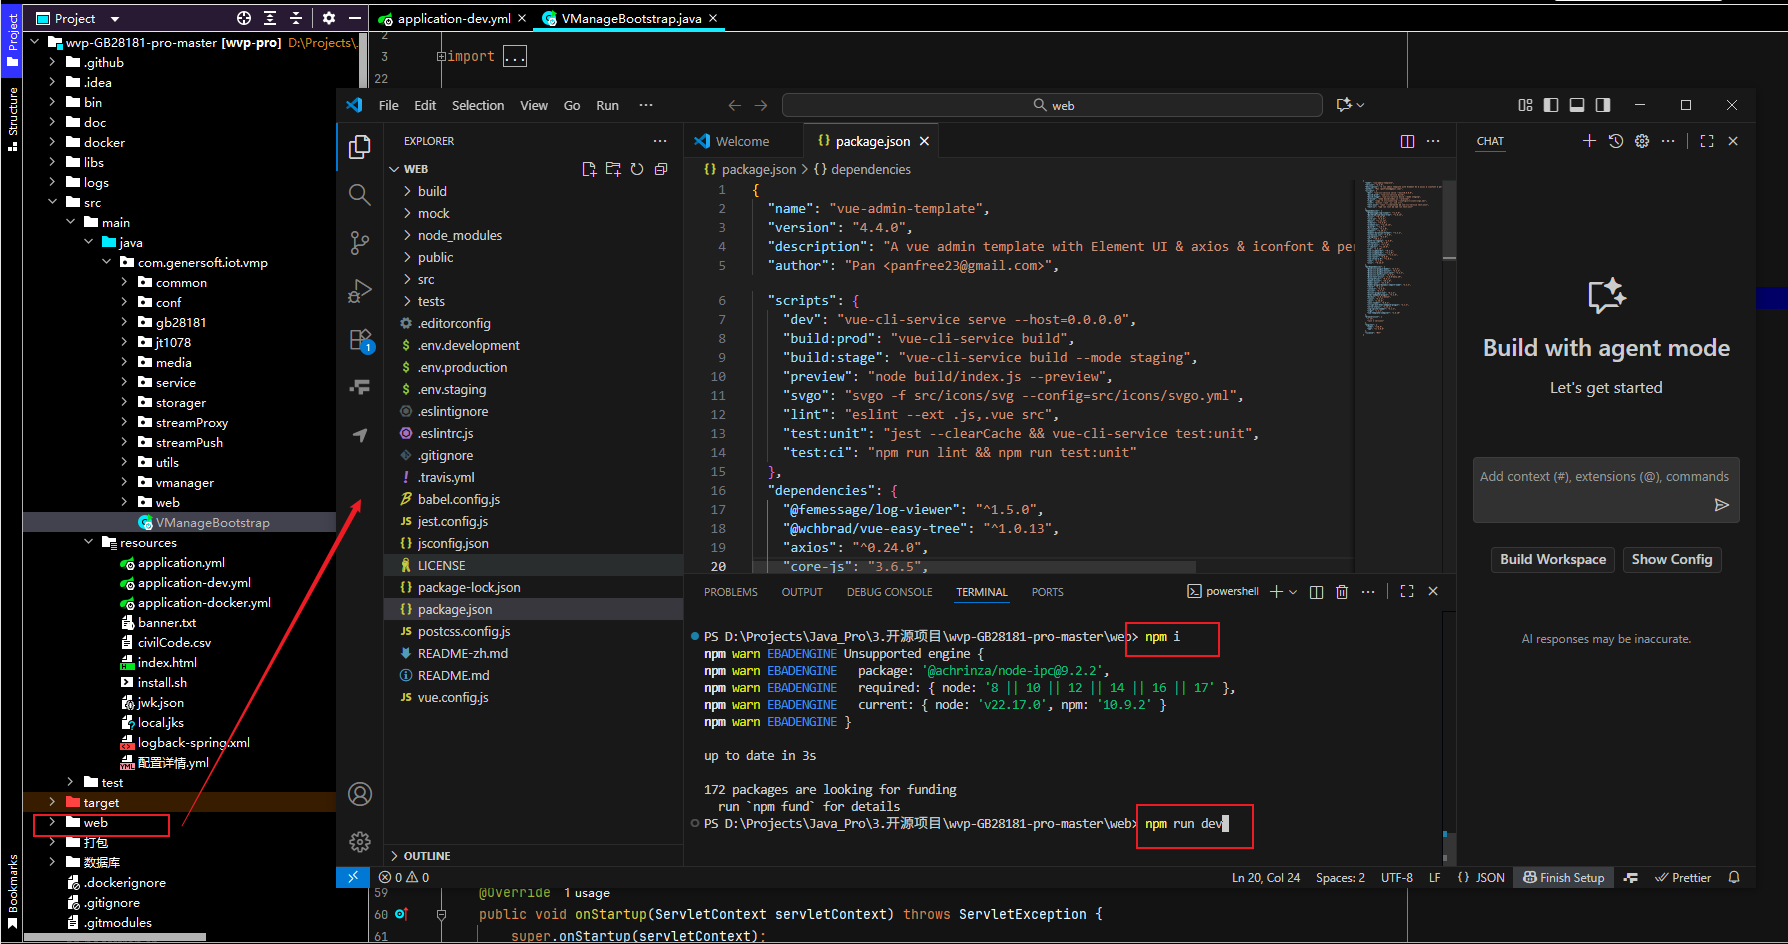Expand the node_modules folder
This screenshot has width=1788, height=944.
pyautogui.click(x=459, y=235)
